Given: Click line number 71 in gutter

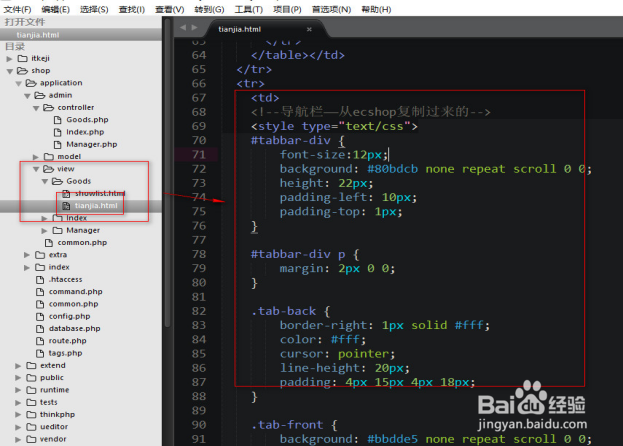Looking at the screenshot, I should point(199,154).
